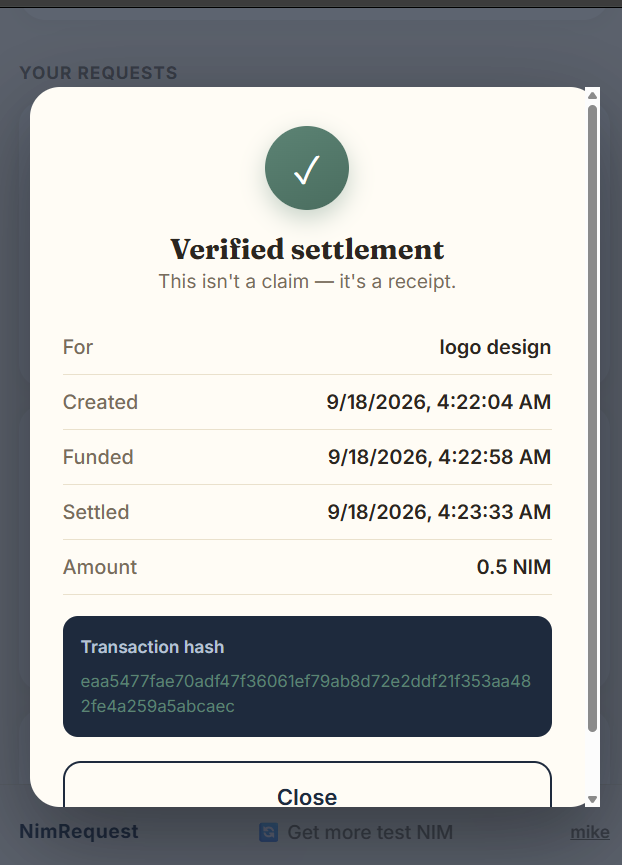
Task: Click the scrollbar down arrow in the receipt
Action: coord(593,799)
